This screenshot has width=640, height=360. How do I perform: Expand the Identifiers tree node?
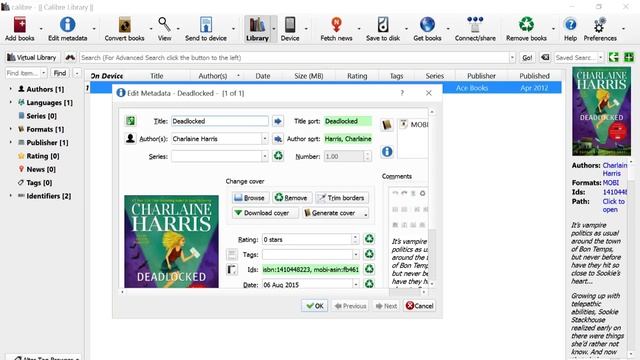click(x=11, y=196)
